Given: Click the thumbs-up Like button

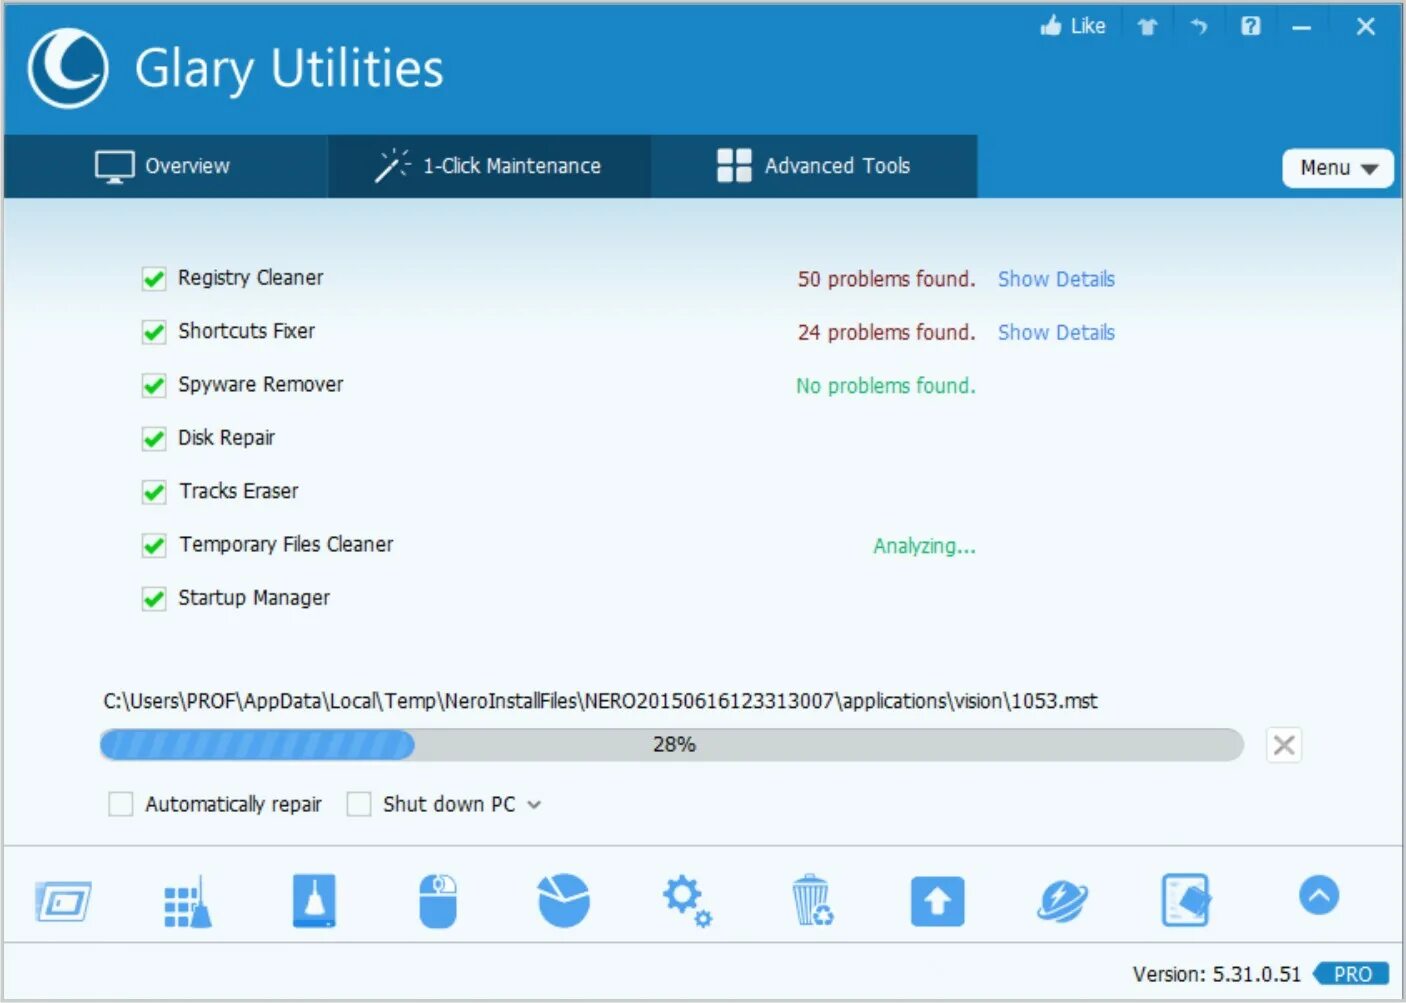Looking at the screenshot, I should [1073, 26].
